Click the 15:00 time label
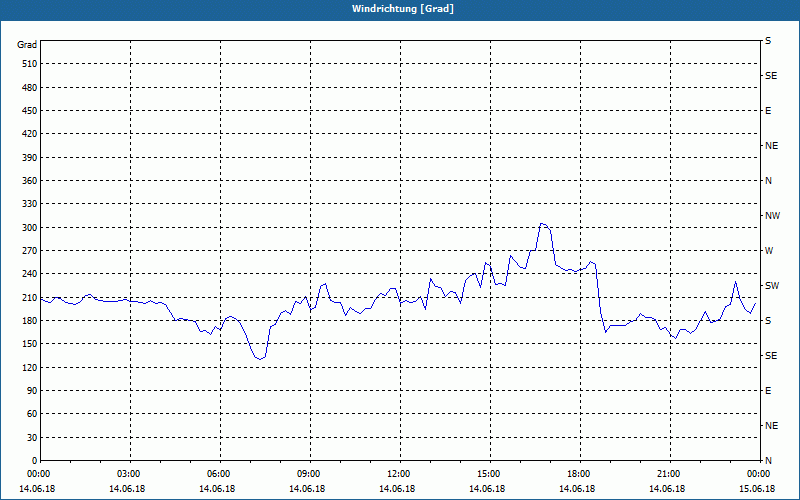This screenshot has height=500, width=800. tap(488, 473)
